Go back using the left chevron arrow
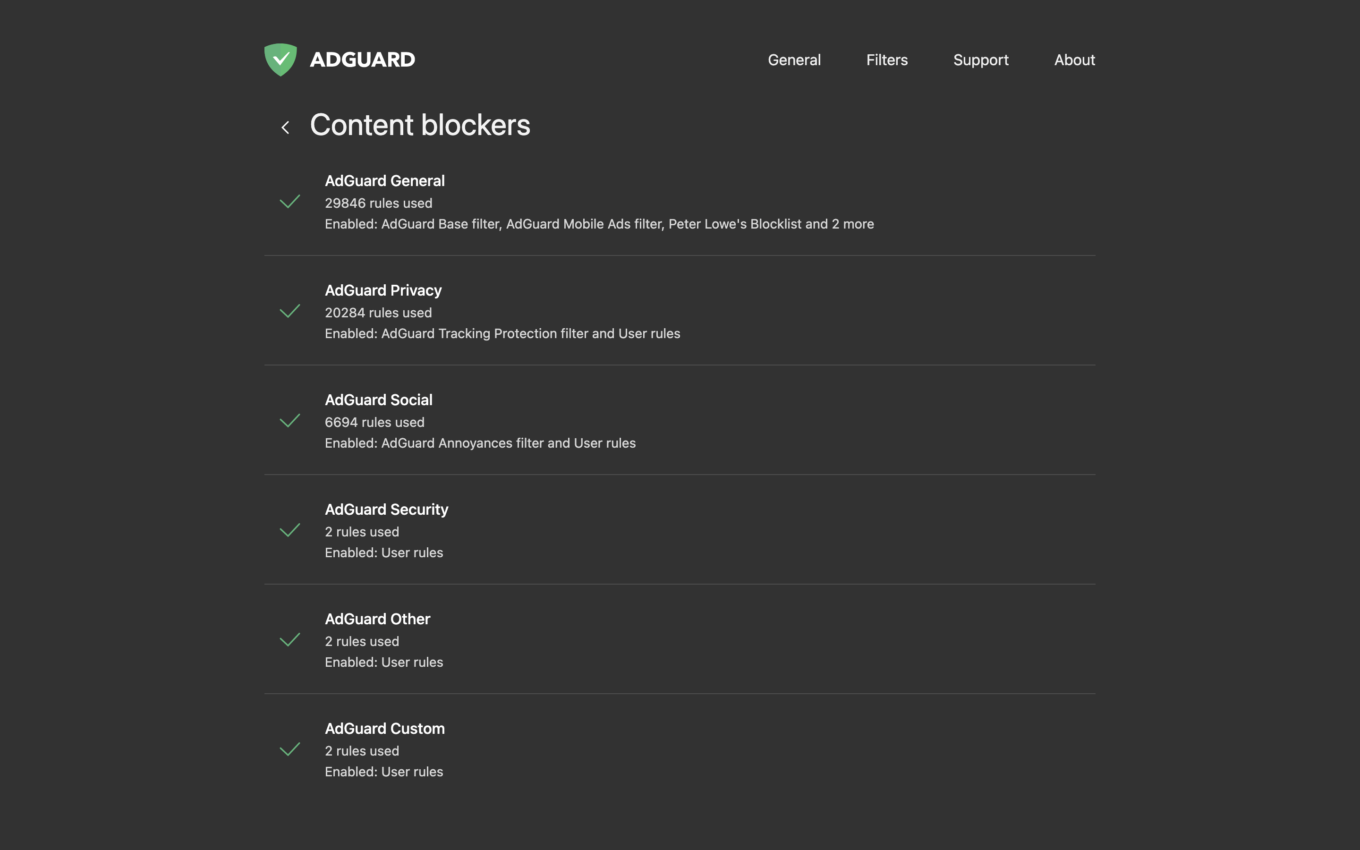This screenshot has height=850, width=1360. click(x=285, y=127)
